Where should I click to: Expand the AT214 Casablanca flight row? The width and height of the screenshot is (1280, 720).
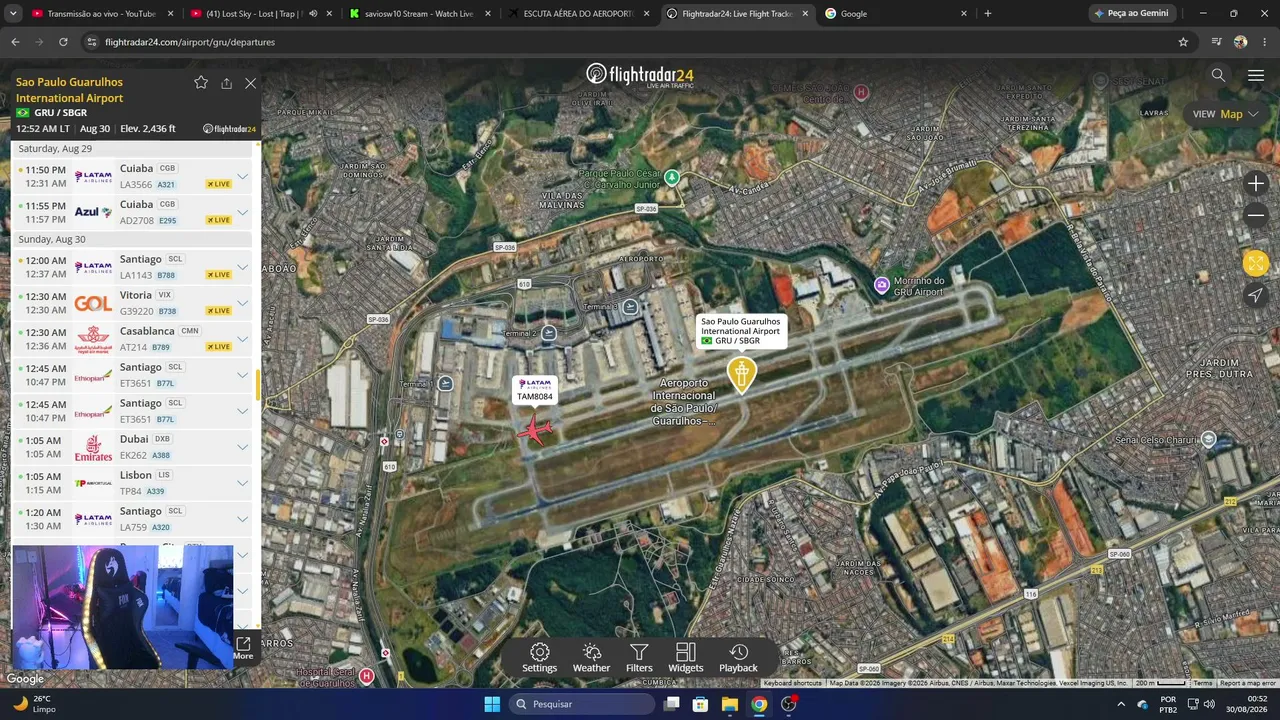242,339
